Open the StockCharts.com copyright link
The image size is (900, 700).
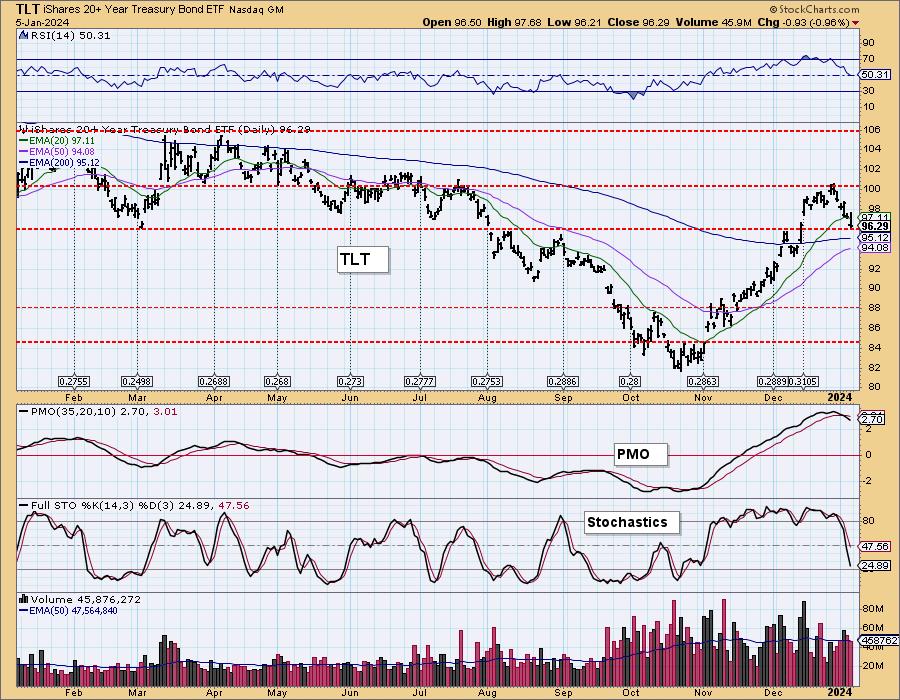click(813, 9)
